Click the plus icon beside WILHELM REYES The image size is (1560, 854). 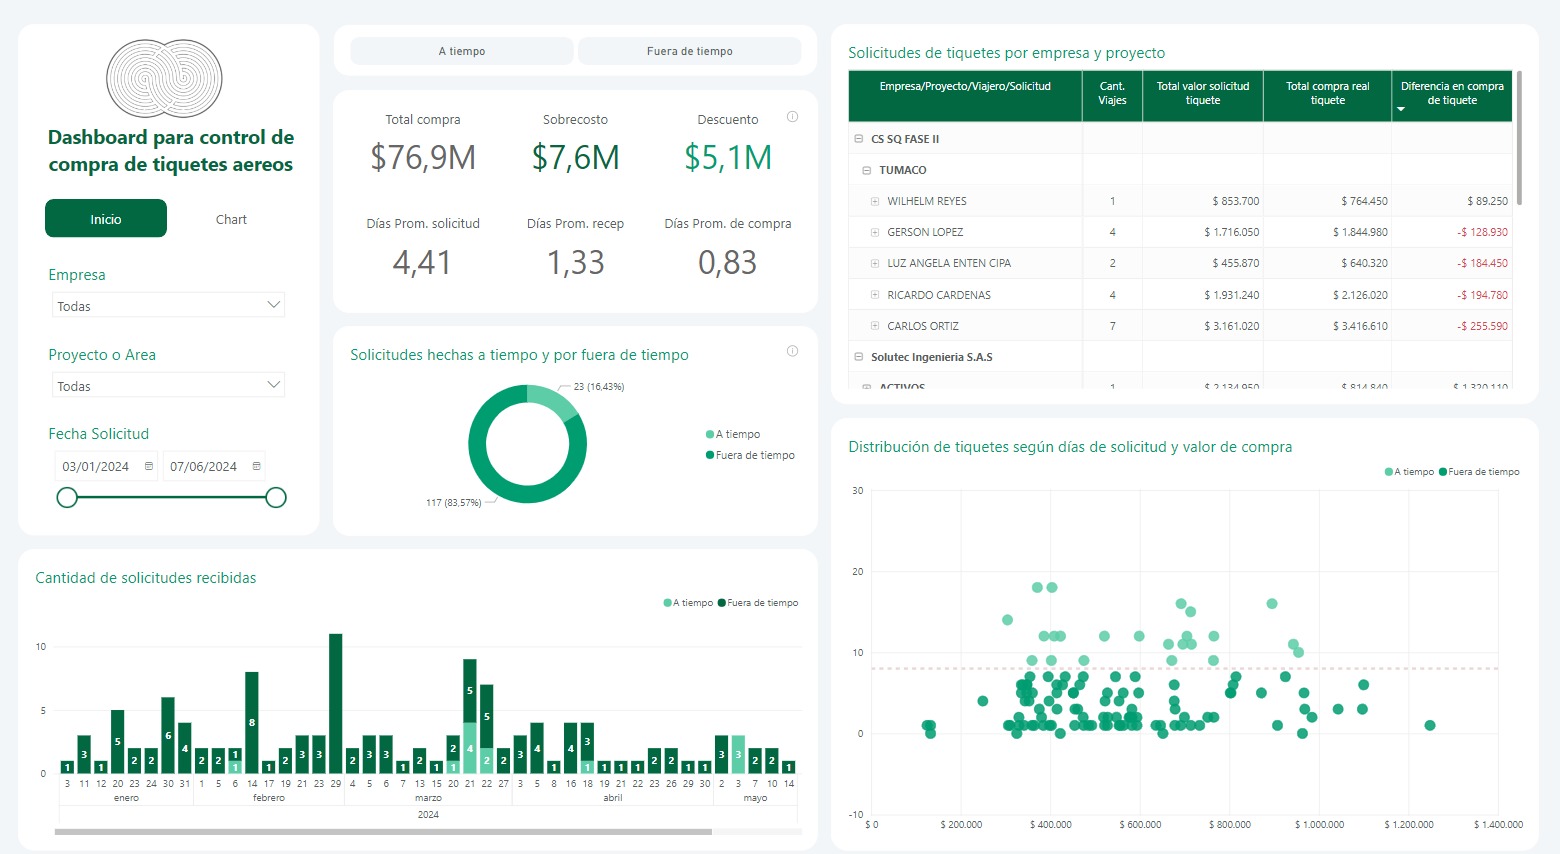(x=875, y=201)
